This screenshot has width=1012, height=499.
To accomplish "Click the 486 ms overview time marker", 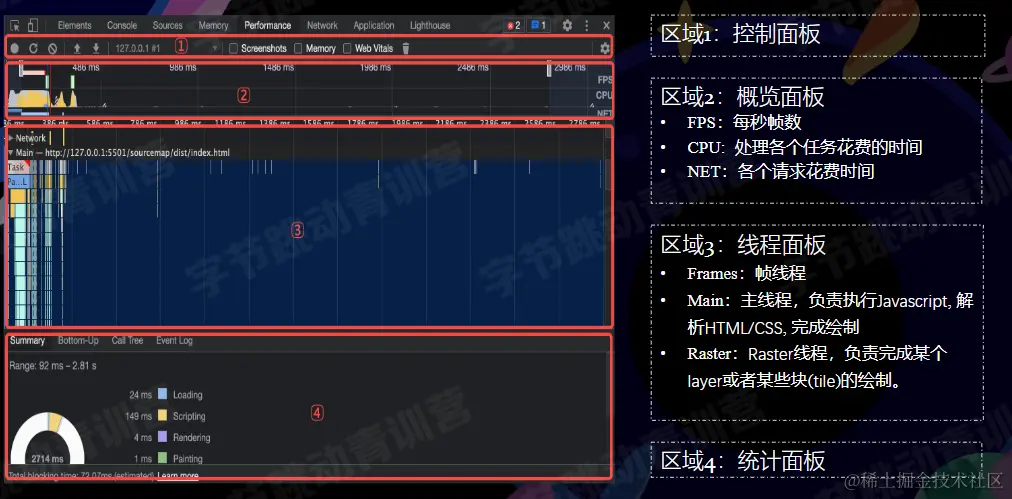I will click(x=86, y=67).
